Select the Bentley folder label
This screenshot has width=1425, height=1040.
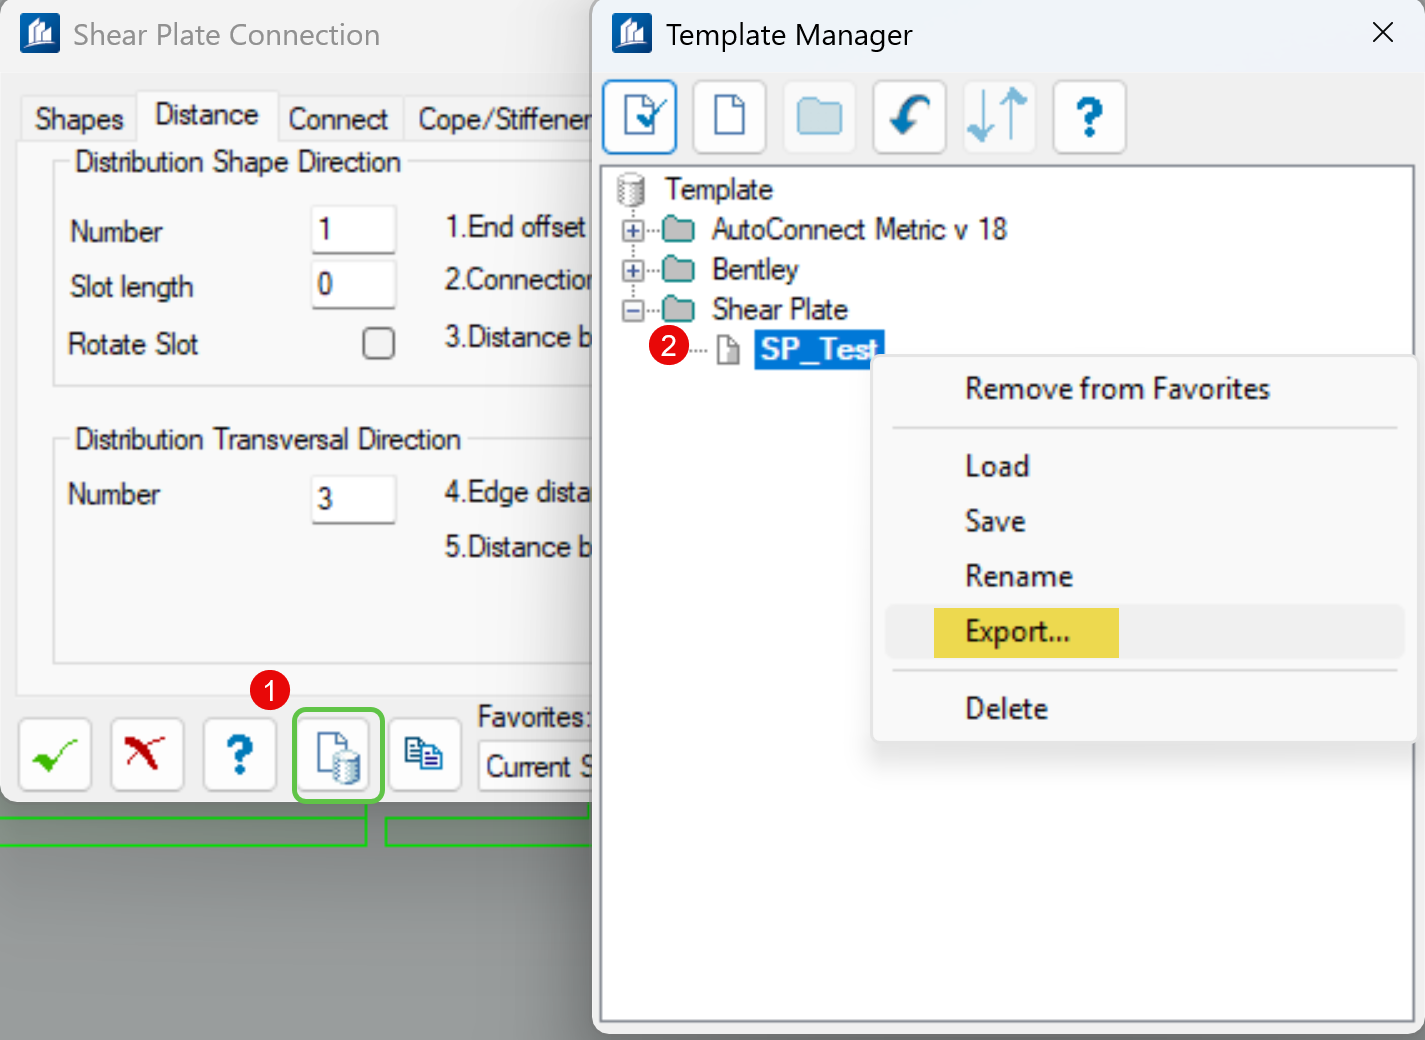755,270
